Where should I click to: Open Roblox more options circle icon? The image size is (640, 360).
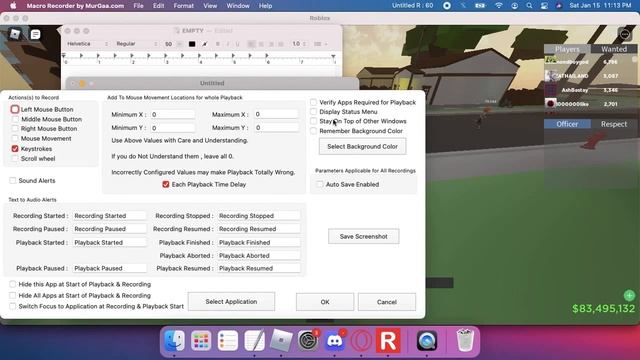[x=624, y=35]
